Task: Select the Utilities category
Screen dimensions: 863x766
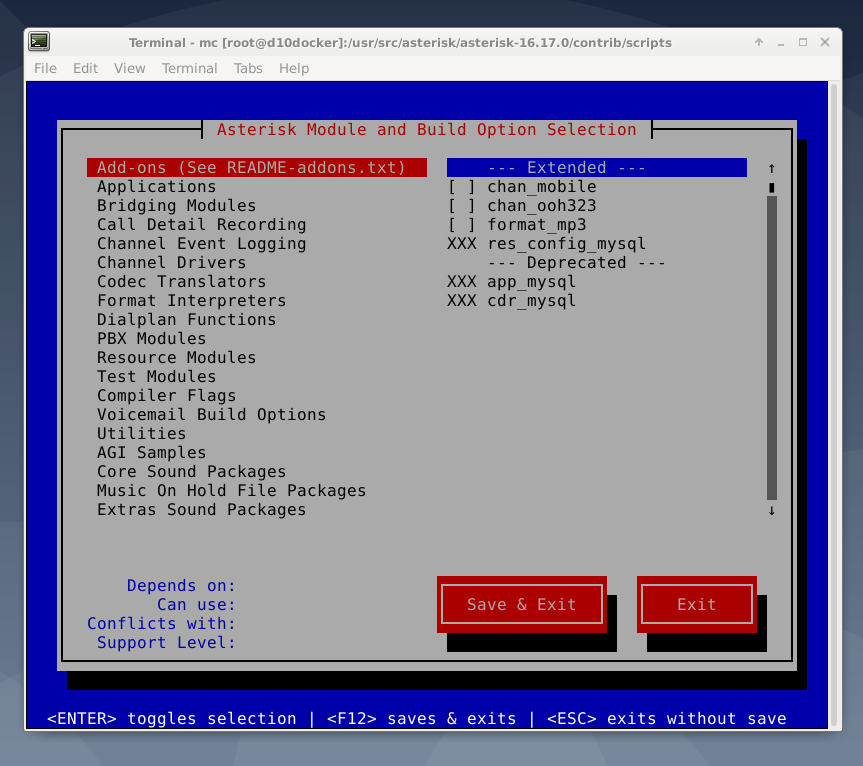Action: click(141, 434)
